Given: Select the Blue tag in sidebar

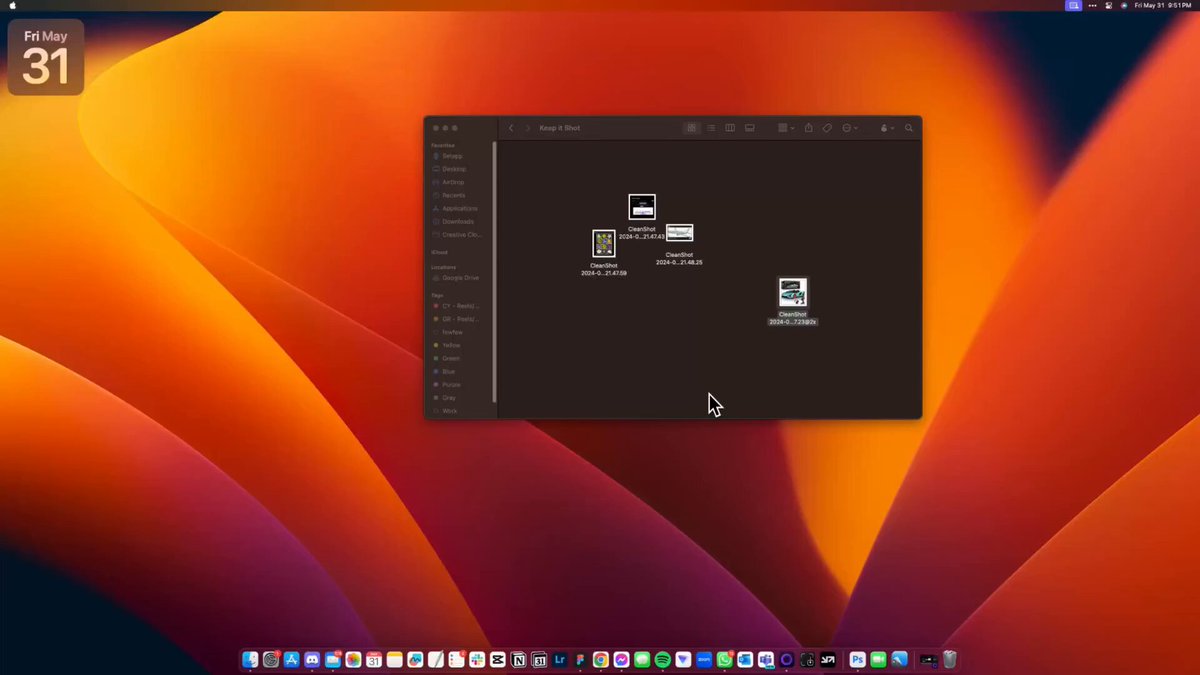Looking at the screenshot, I should click(449, 371).
